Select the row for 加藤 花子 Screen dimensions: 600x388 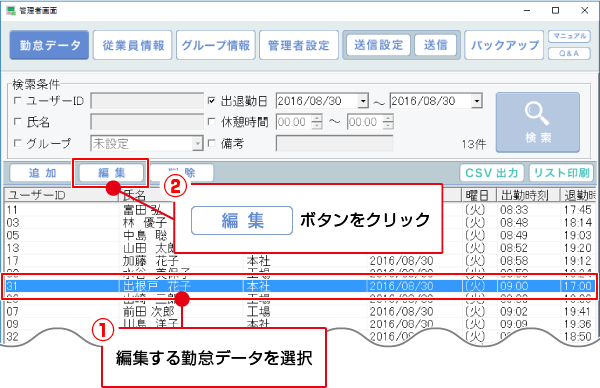pos(299,261)
